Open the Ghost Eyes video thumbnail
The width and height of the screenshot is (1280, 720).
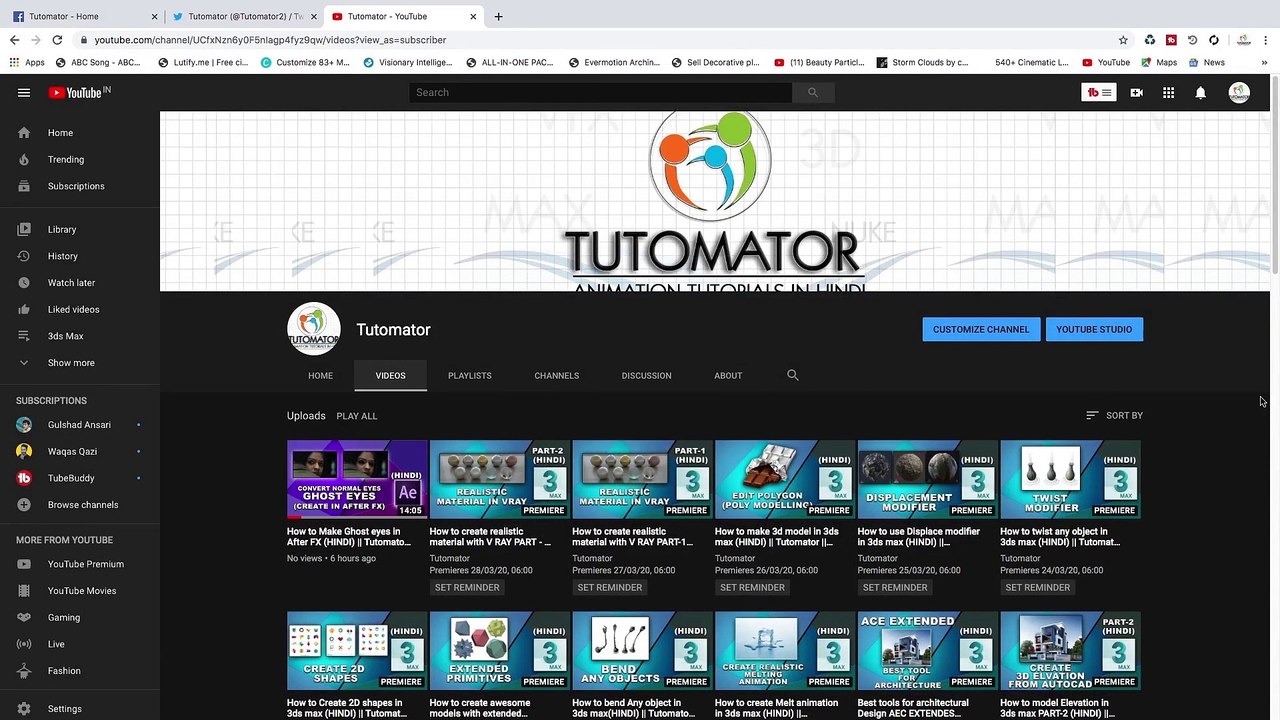coord(357,480)
